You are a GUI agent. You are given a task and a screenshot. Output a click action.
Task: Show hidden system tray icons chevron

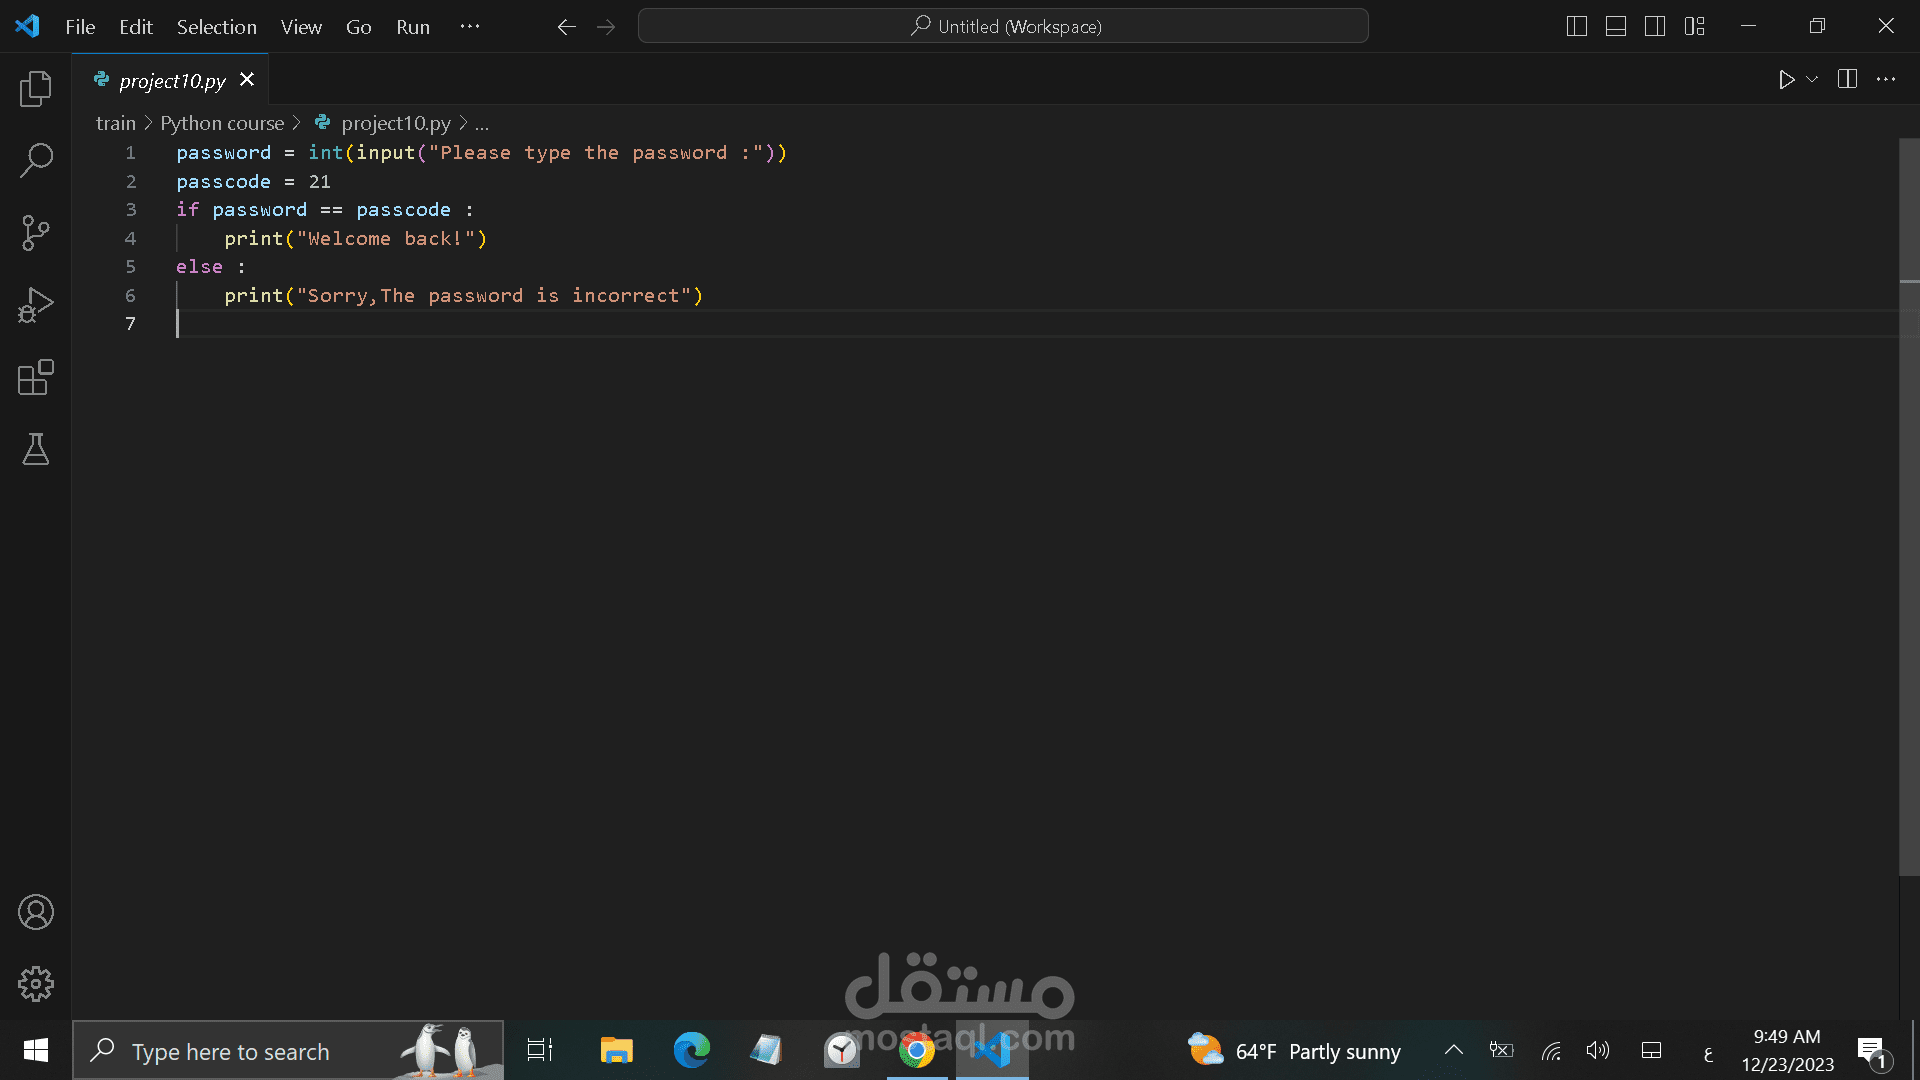[x=1454, y=1050]
